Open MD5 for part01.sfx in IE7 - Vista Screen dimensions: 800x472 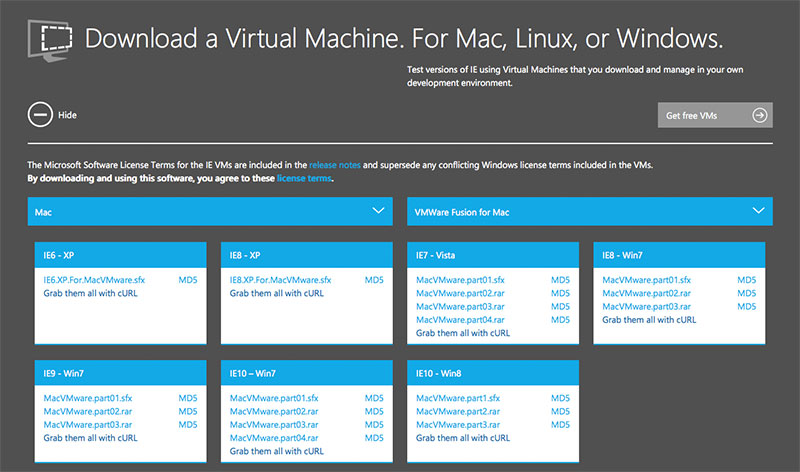pos(560,280)
